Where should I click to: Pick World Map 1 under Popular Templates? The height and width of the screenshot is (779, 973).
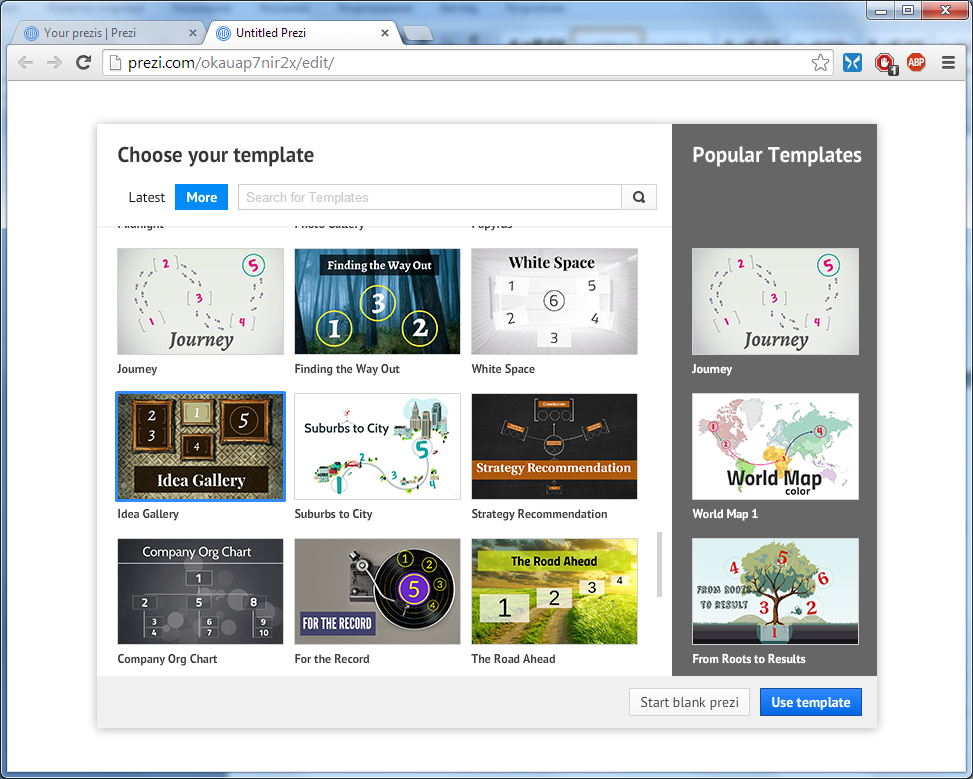(x=775, y=446)
